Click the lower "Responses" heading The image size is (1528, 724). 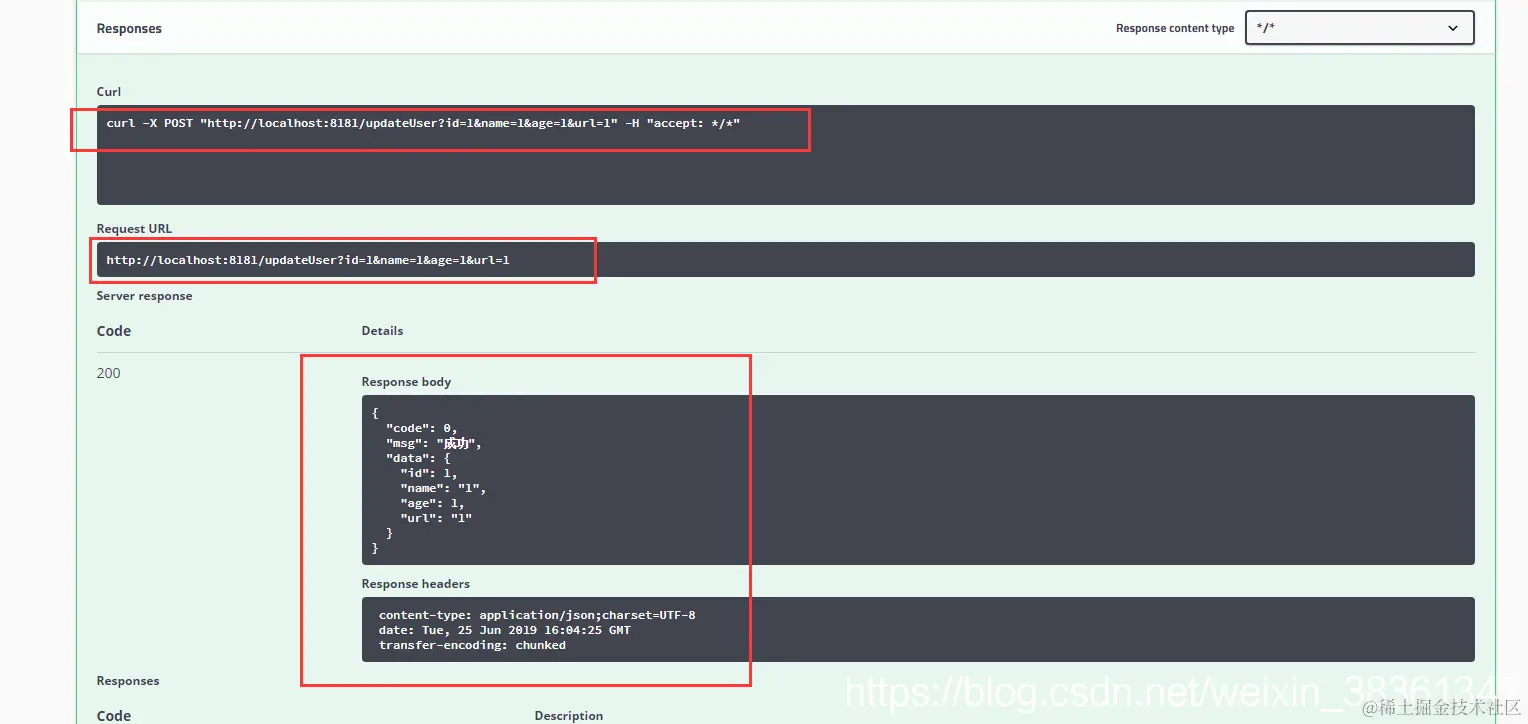[128, 681]
